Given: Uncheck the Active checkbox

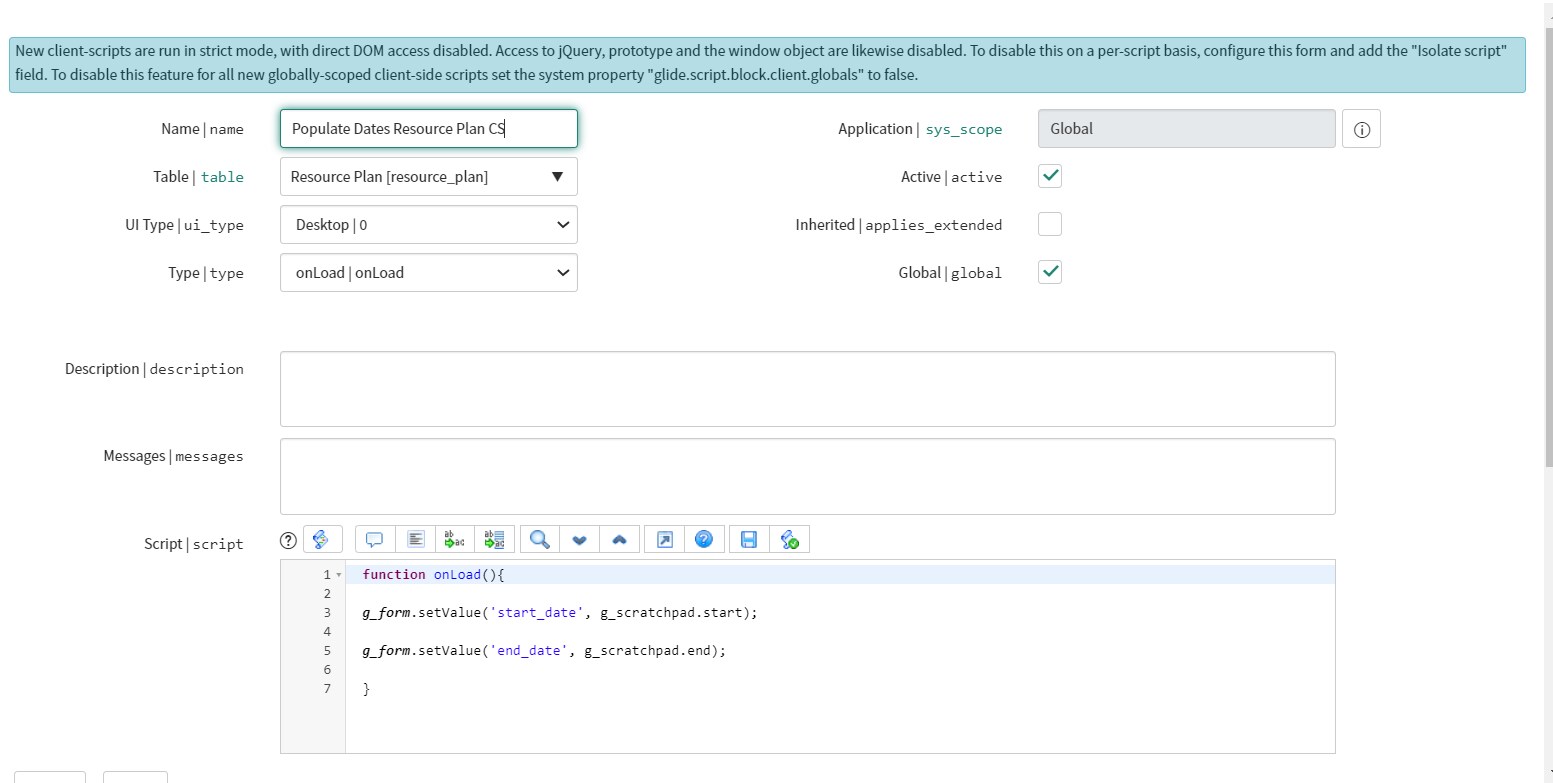Looking at the screenshot, I should 1049,177.
